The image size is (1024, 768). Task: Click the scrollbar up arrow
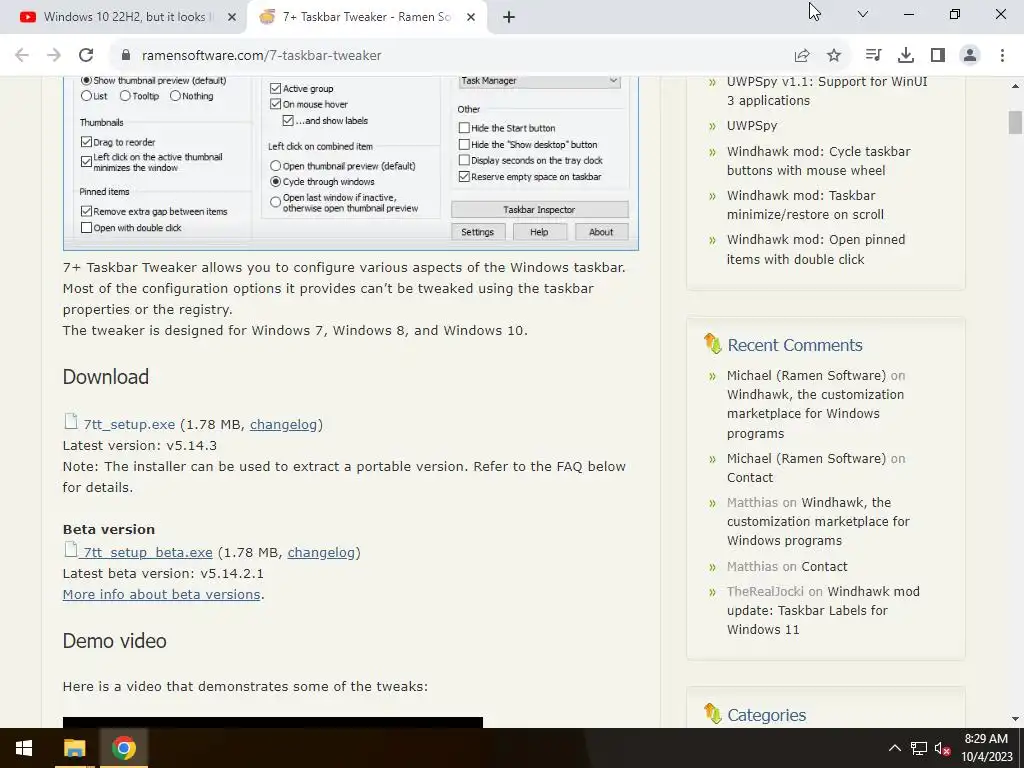[x=1015, y=86]
